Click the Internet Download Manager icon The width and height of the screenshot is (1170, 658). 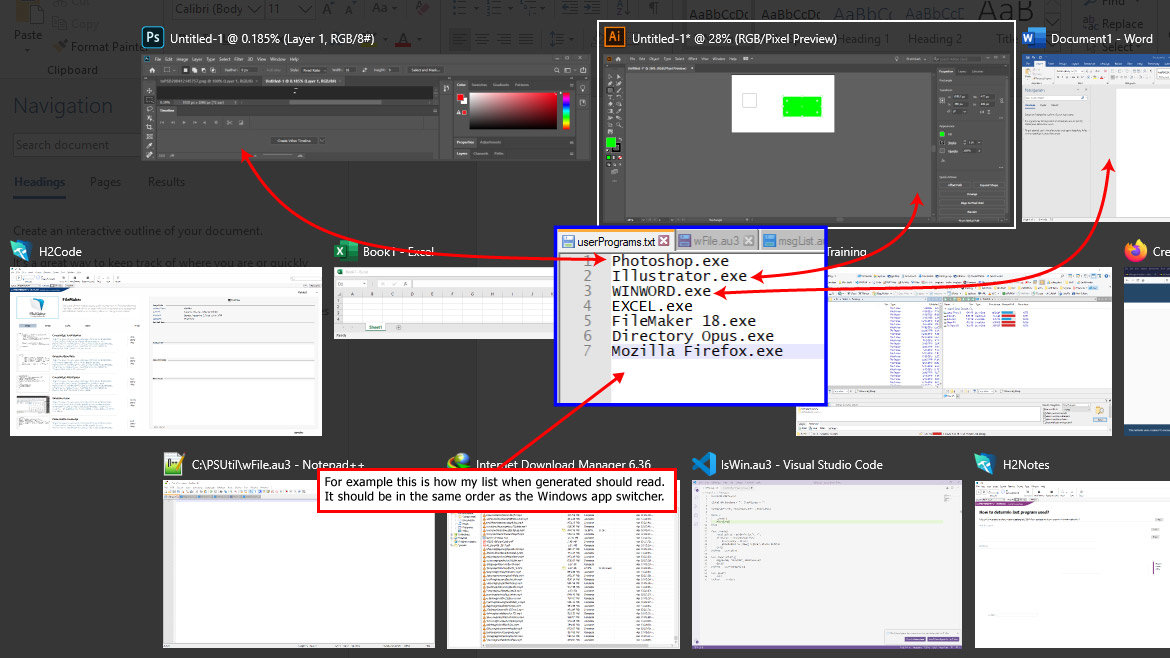coord(458,463)
